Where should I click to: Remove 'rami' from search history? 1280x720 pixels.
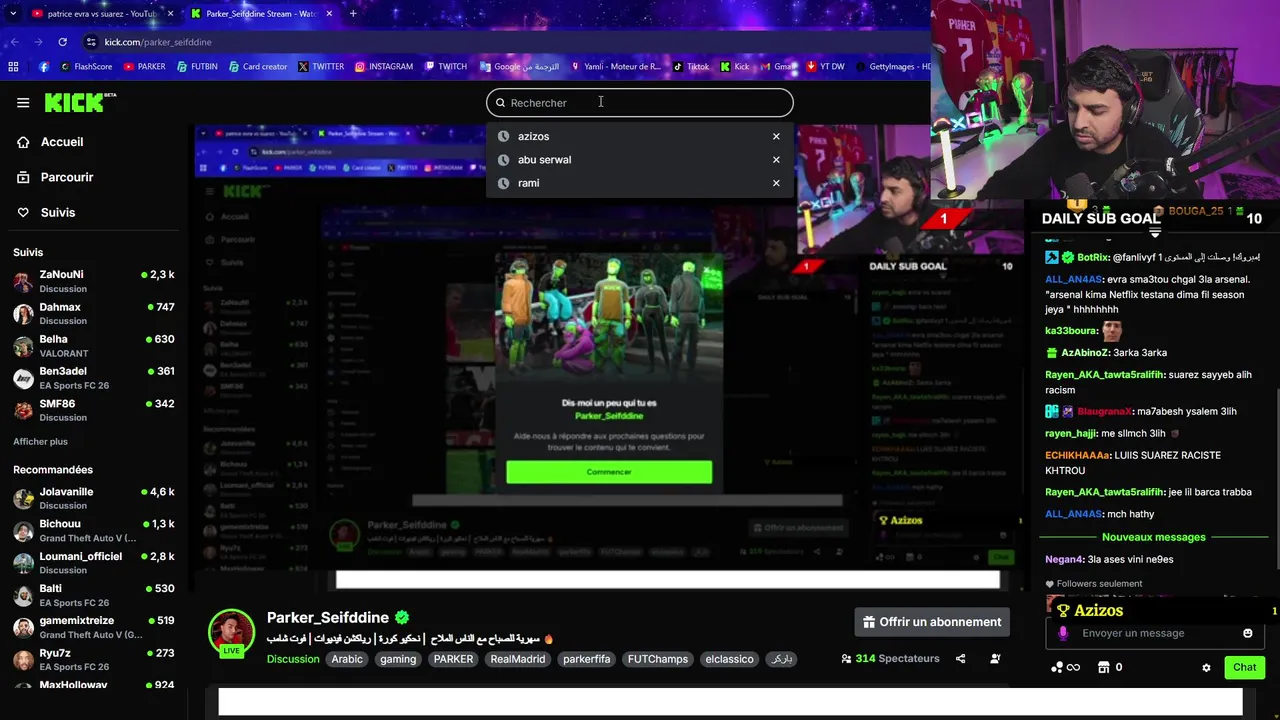point(776,183)
